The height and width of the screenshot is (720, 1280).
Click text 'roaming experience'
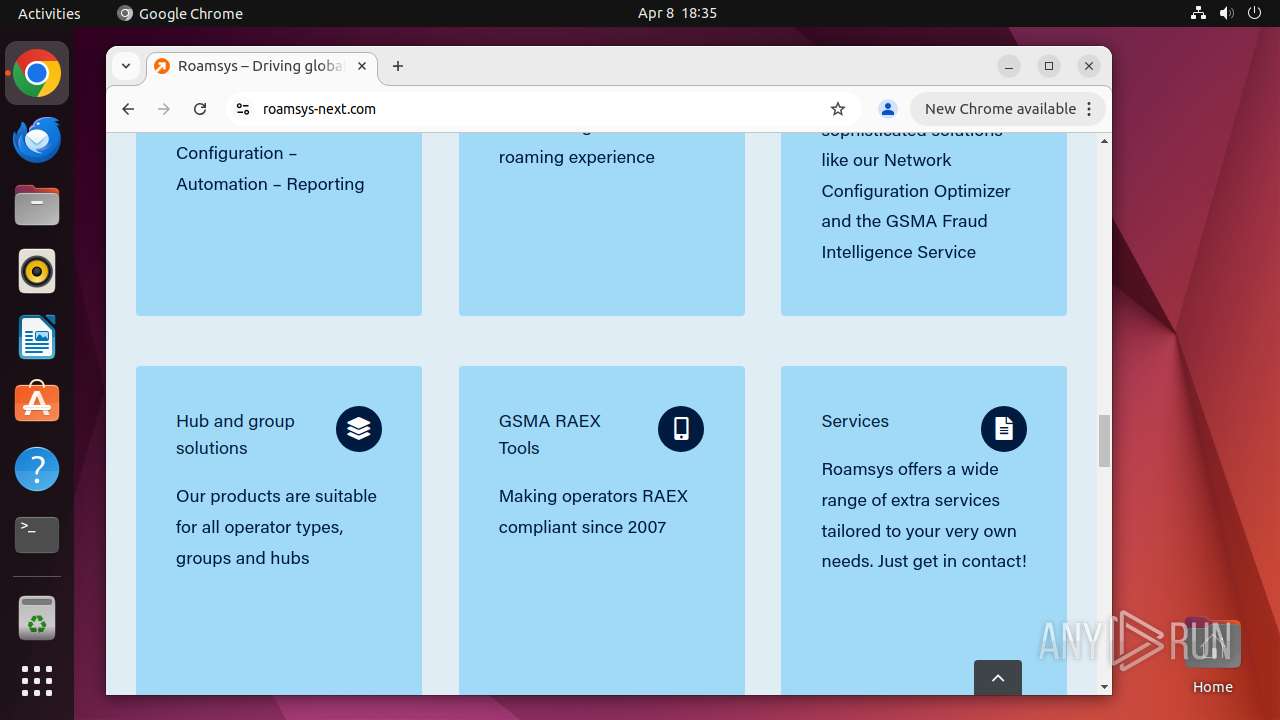click(577, 157)
